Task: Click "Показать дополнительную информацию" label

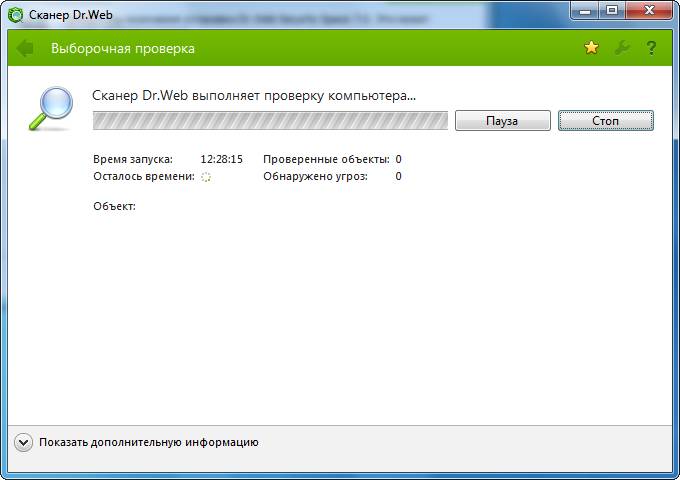Action: (149, 442)
